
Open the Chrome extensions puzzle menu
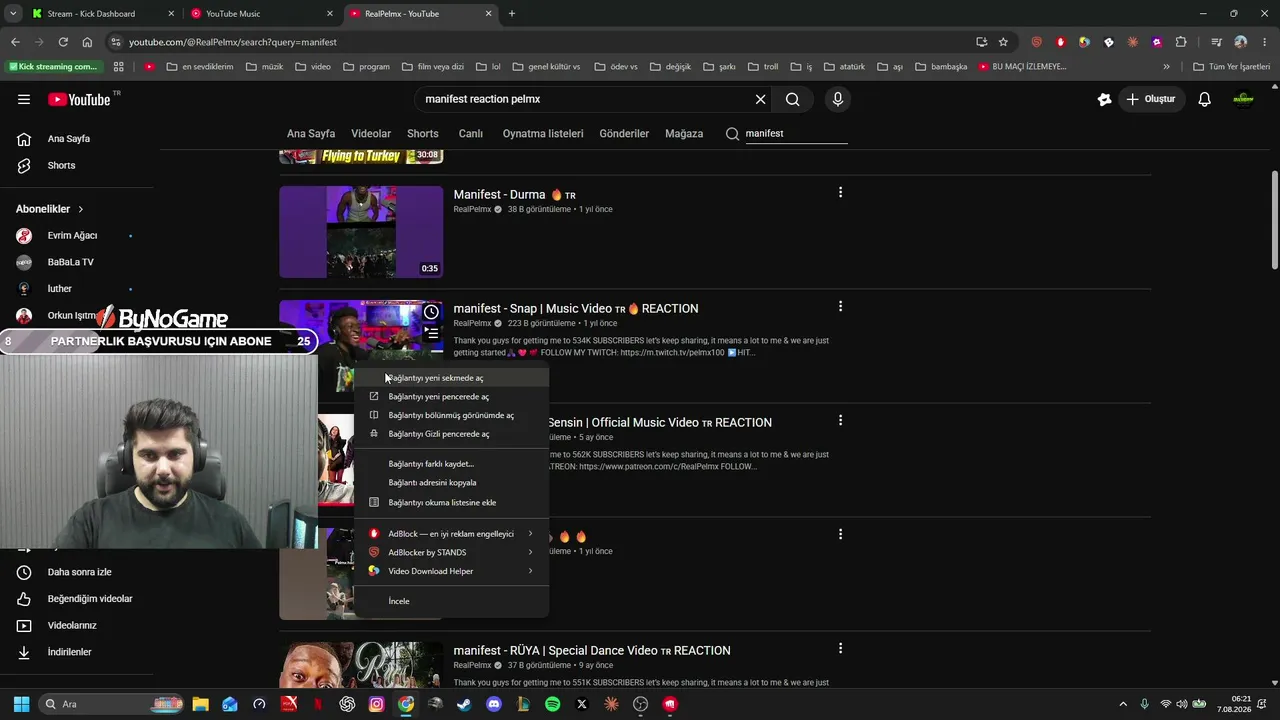pyautogui.click(x=1181, y=42)
